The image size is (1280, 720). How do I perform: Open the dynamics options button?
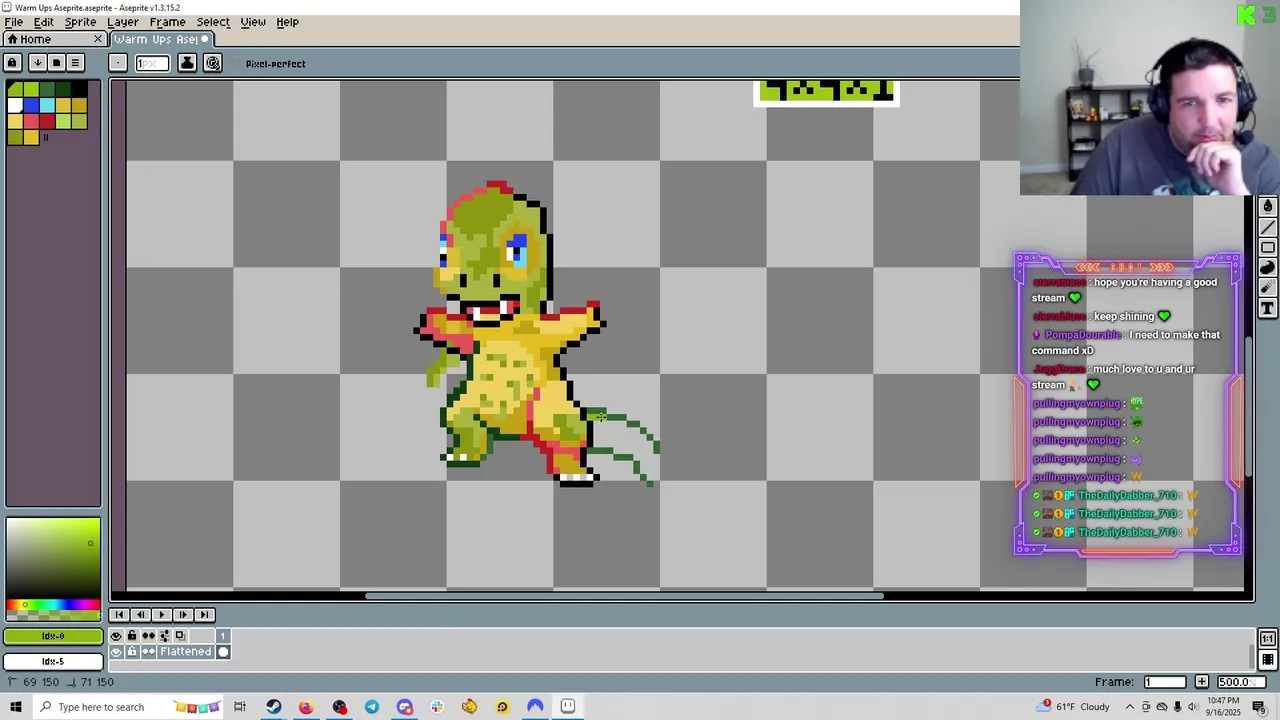coord(213,63)
